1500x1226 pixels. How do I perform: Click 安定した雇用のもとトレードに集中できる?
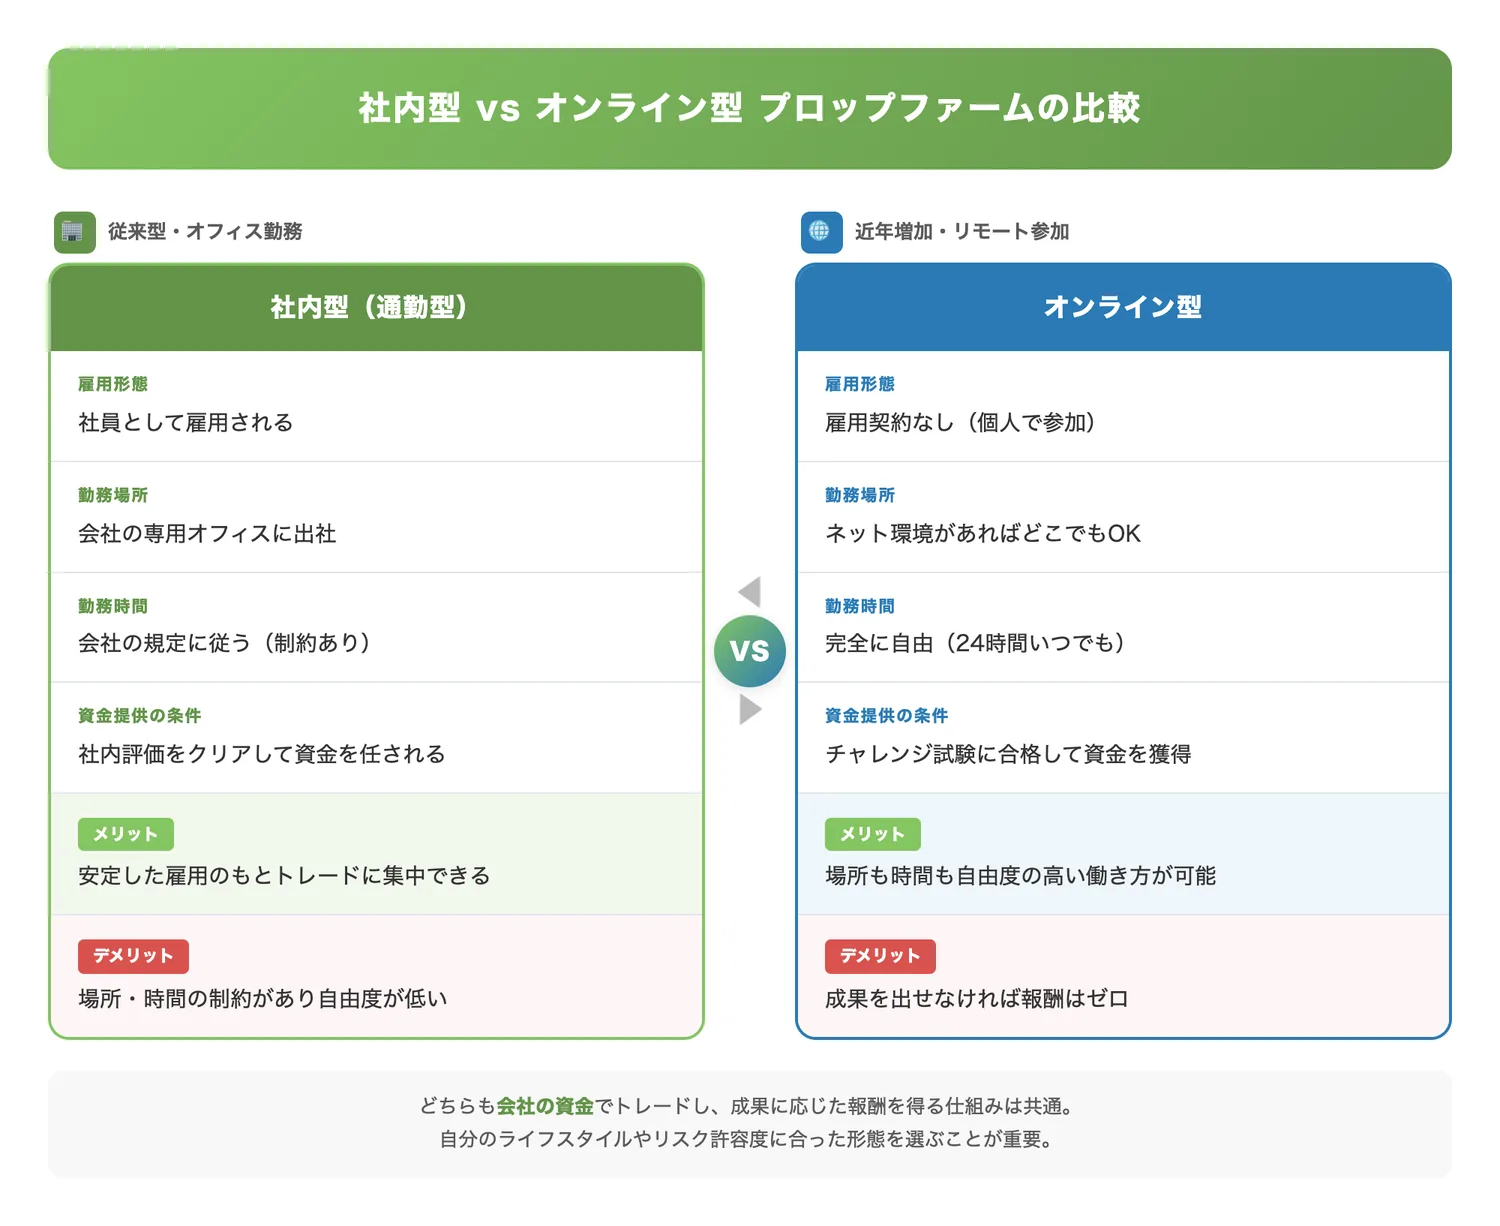(x=285, y=876)
